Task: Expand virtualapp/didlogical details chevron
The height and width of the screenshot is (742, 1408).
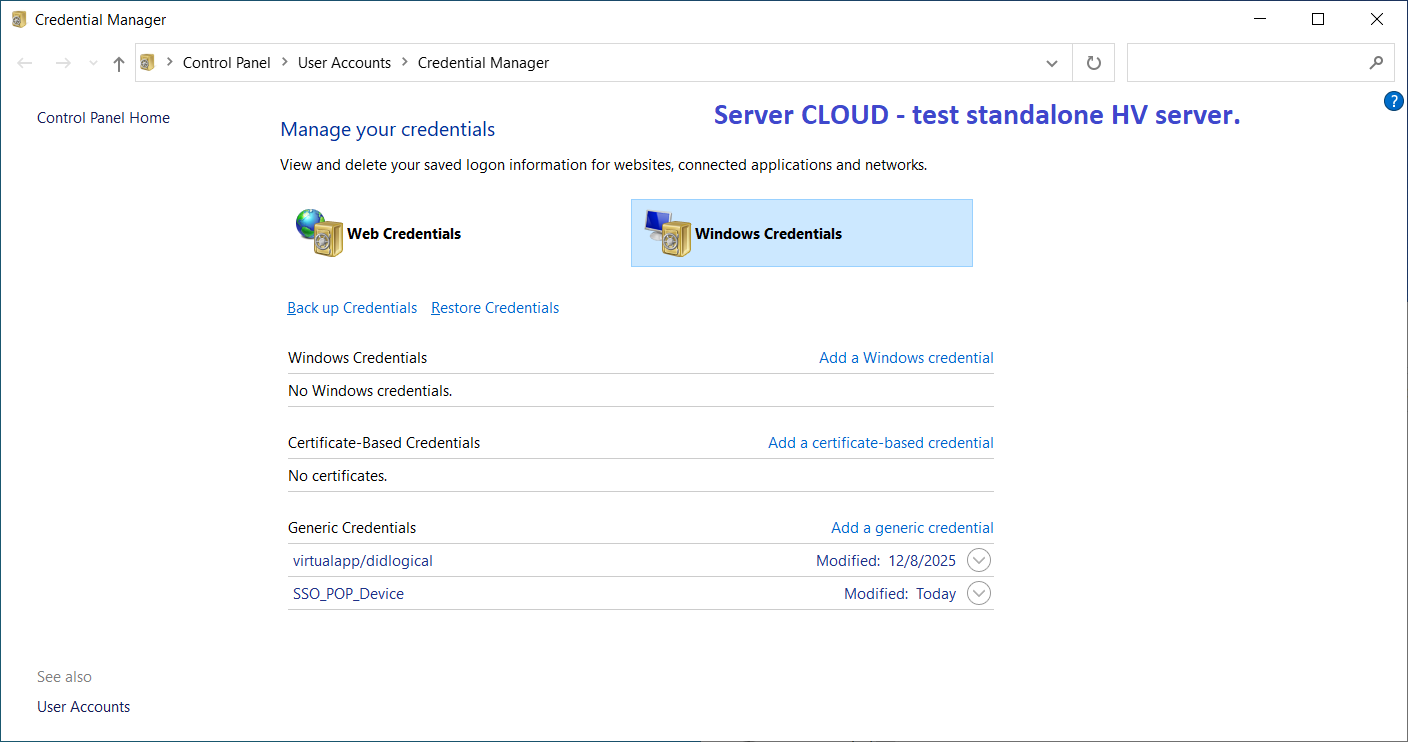Action: pos(979,560)
